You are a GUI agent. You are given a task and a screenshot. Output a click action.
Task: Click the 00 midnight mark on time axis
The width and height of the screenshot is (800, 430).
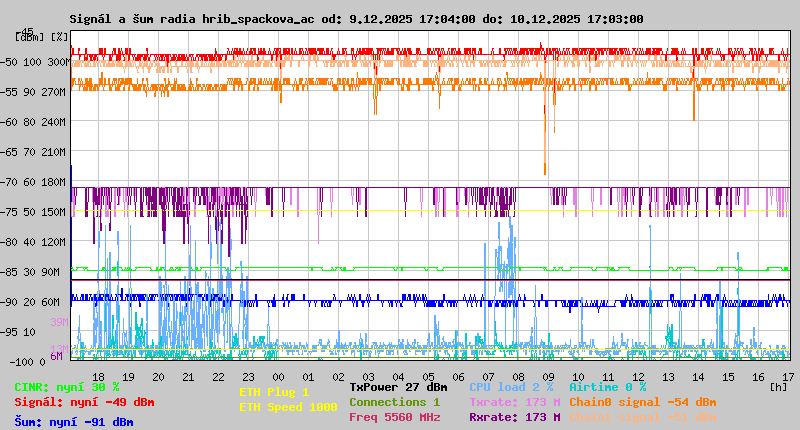(278, 376)
